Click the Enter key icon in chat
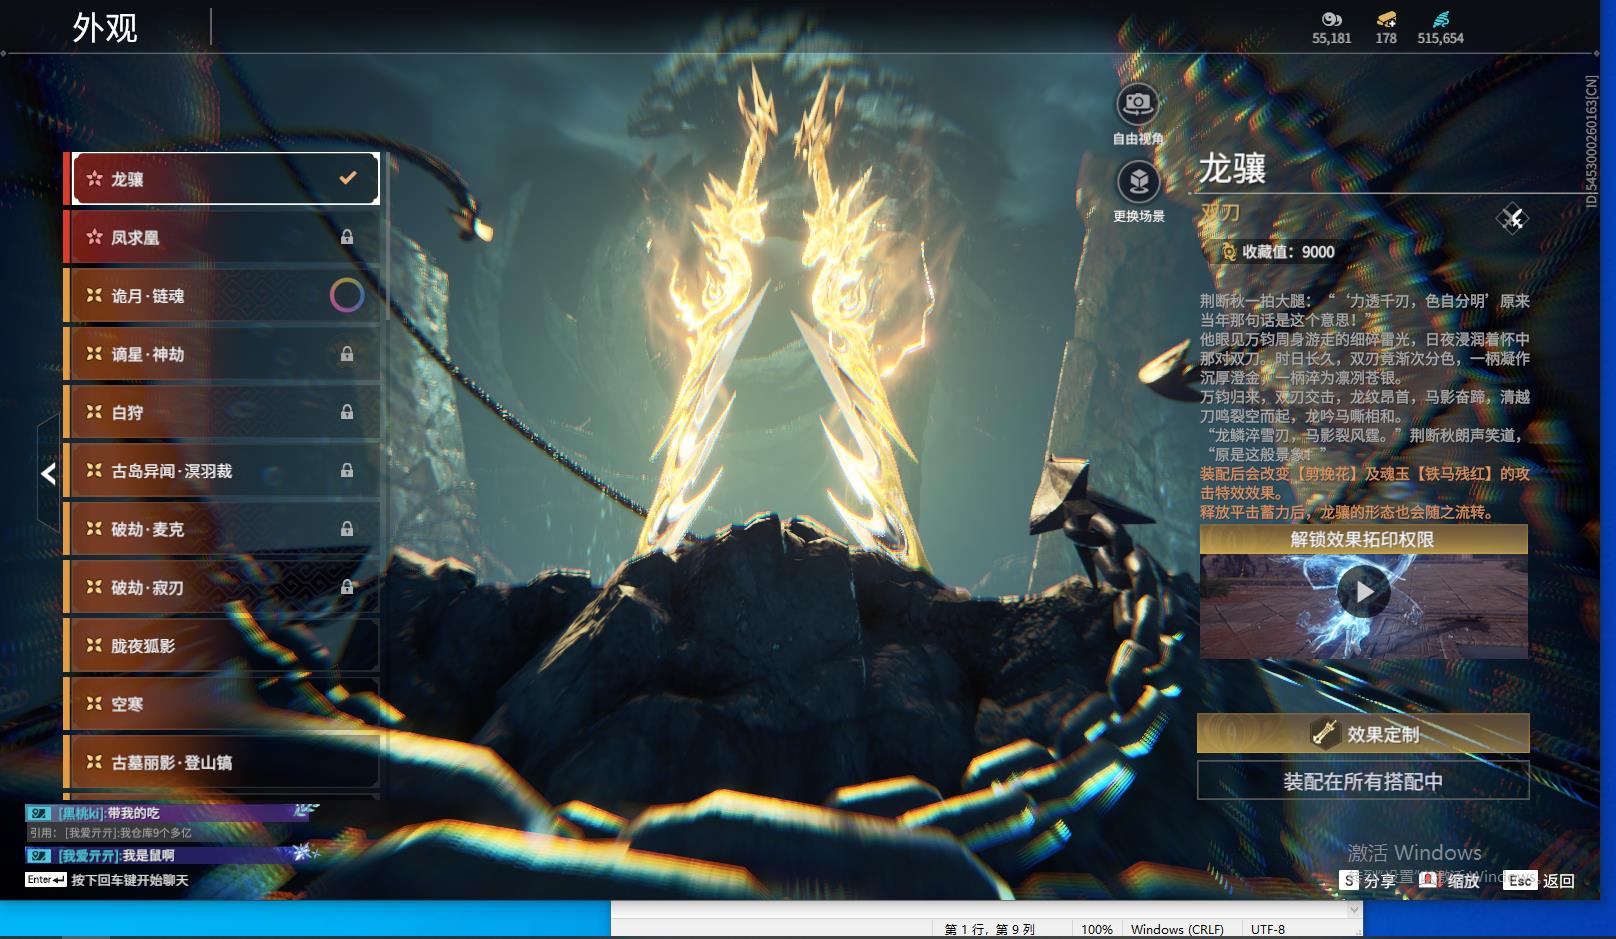 pyautogui.click(x=46, y=880)
